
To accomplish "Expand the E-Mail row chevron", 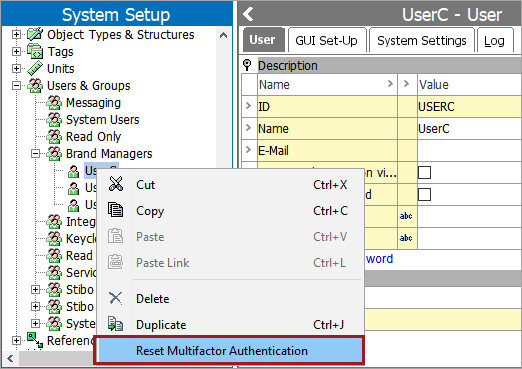I will point(248,150).
